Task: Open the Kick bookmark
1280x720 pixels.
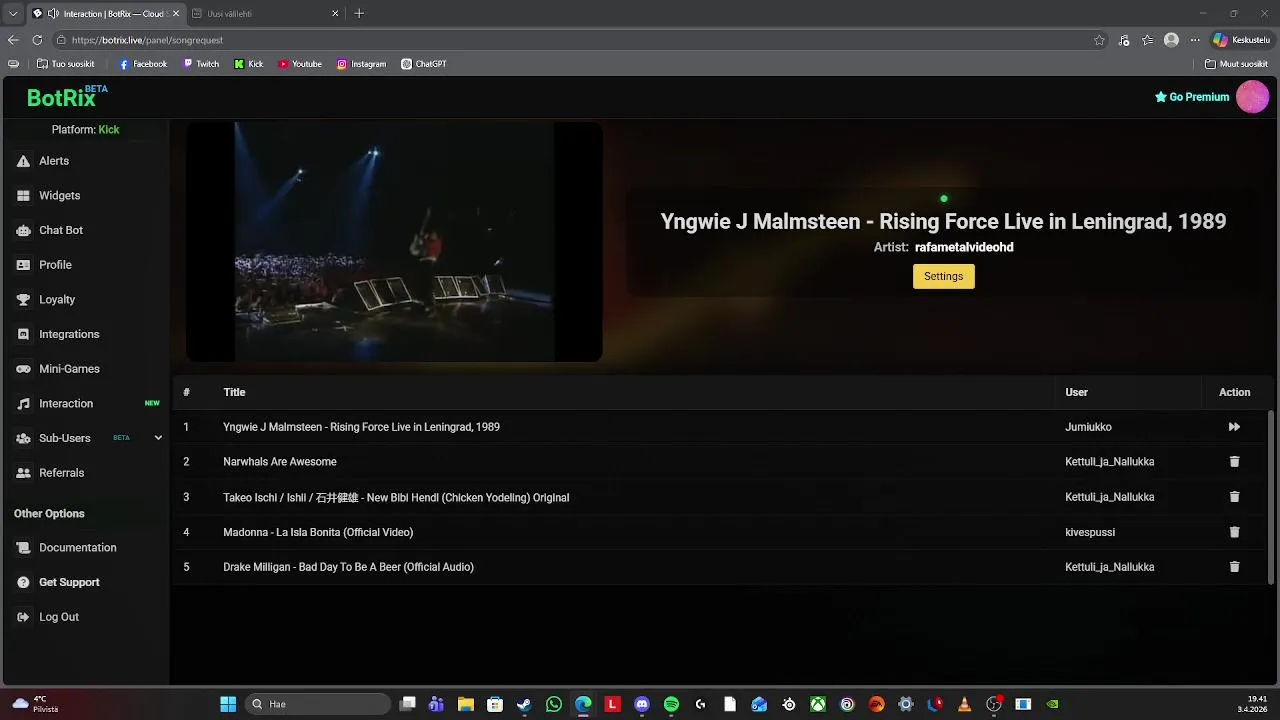Action: (249, 64)
